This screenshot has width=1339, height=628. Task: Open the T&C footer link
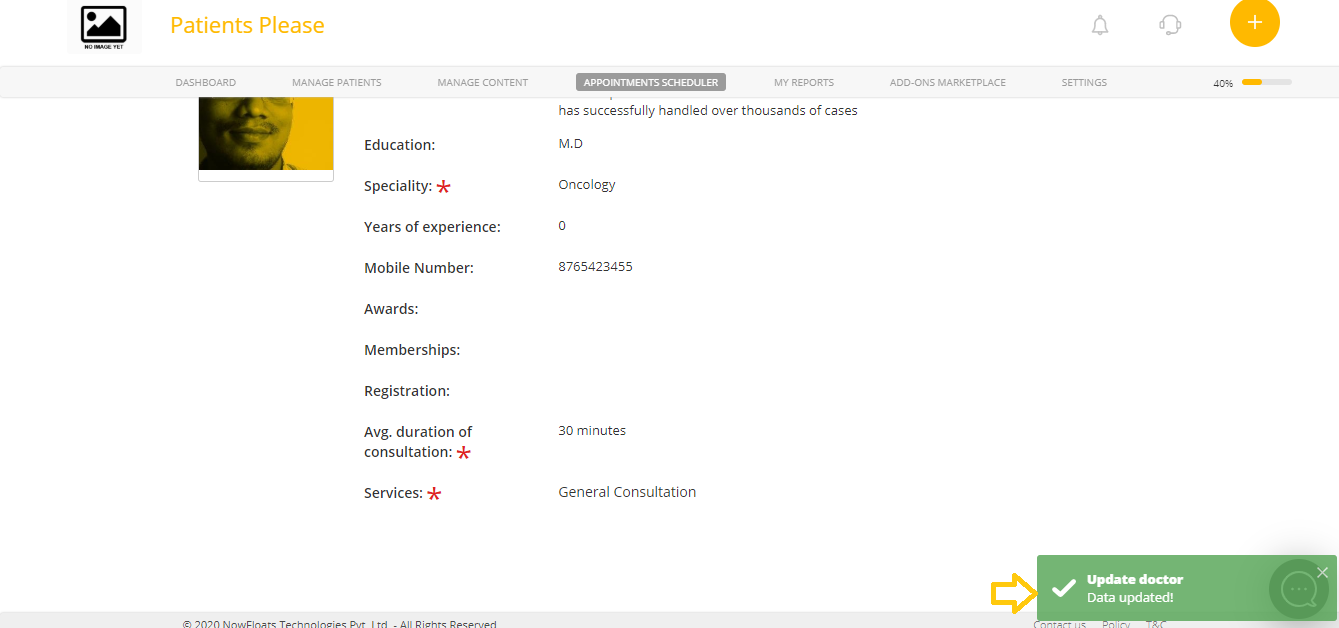(x=1155, y=624)
